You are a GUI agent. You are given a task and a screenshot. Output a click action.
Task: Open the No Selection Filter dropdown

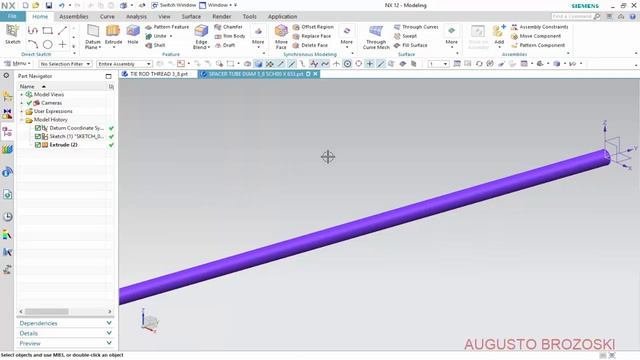(65, 64)
